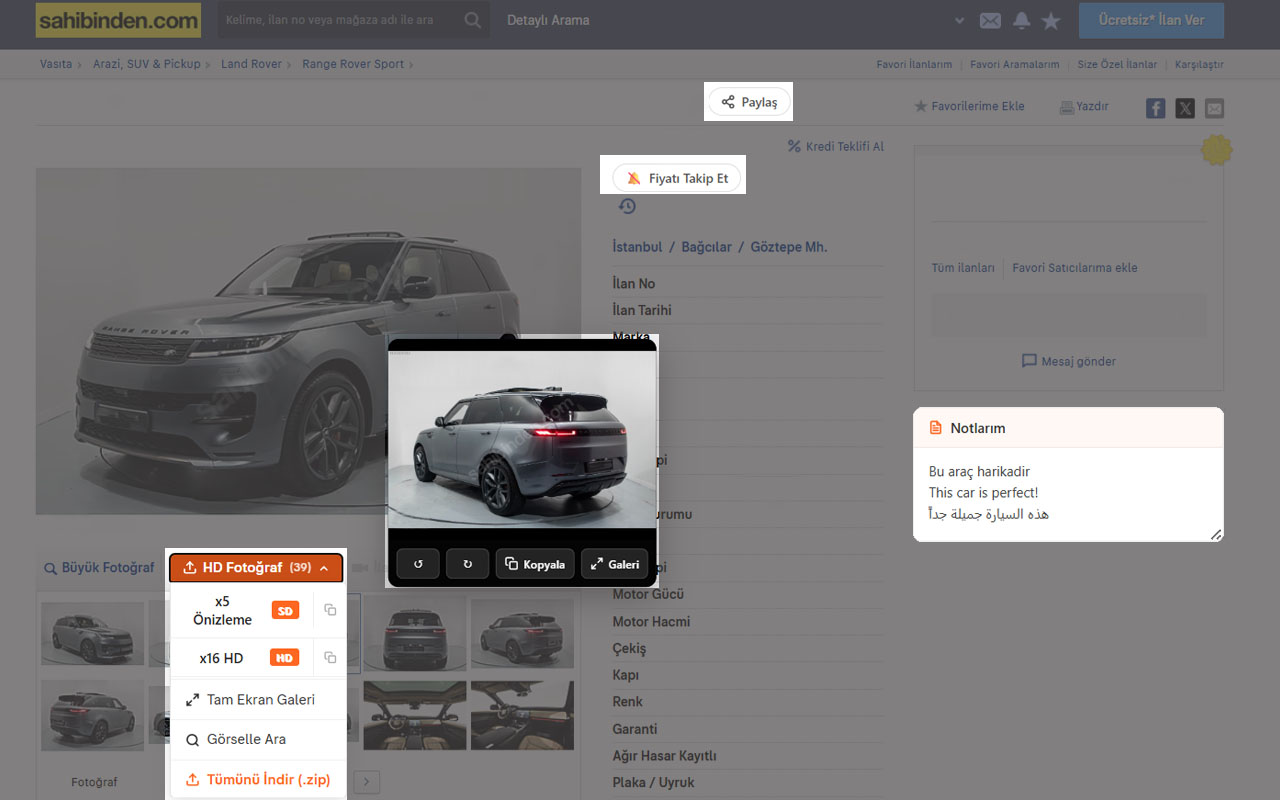The image size is (1280, 800).
Task: Open the notifications bell in header
Action: 1021,21
